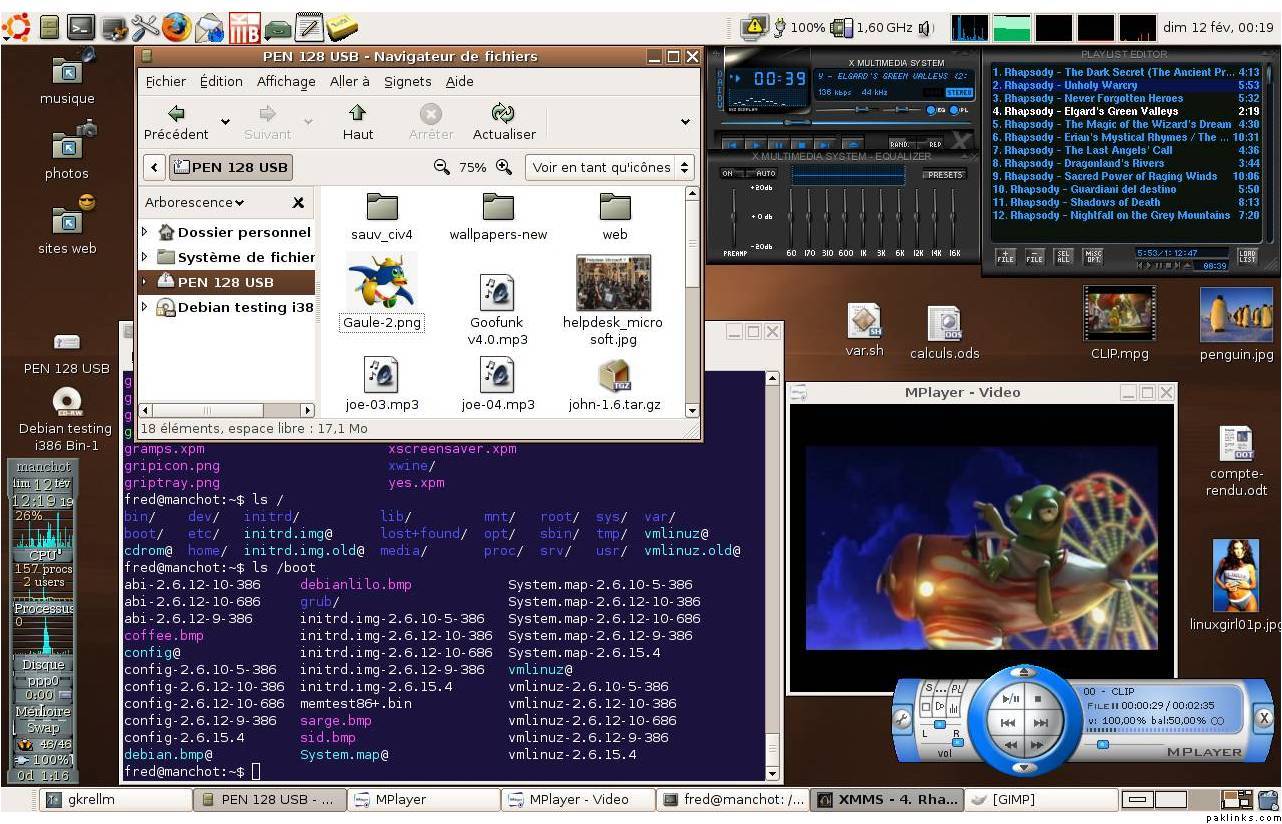Open the terminal launcher in the top panel

[x=81, y=27]
